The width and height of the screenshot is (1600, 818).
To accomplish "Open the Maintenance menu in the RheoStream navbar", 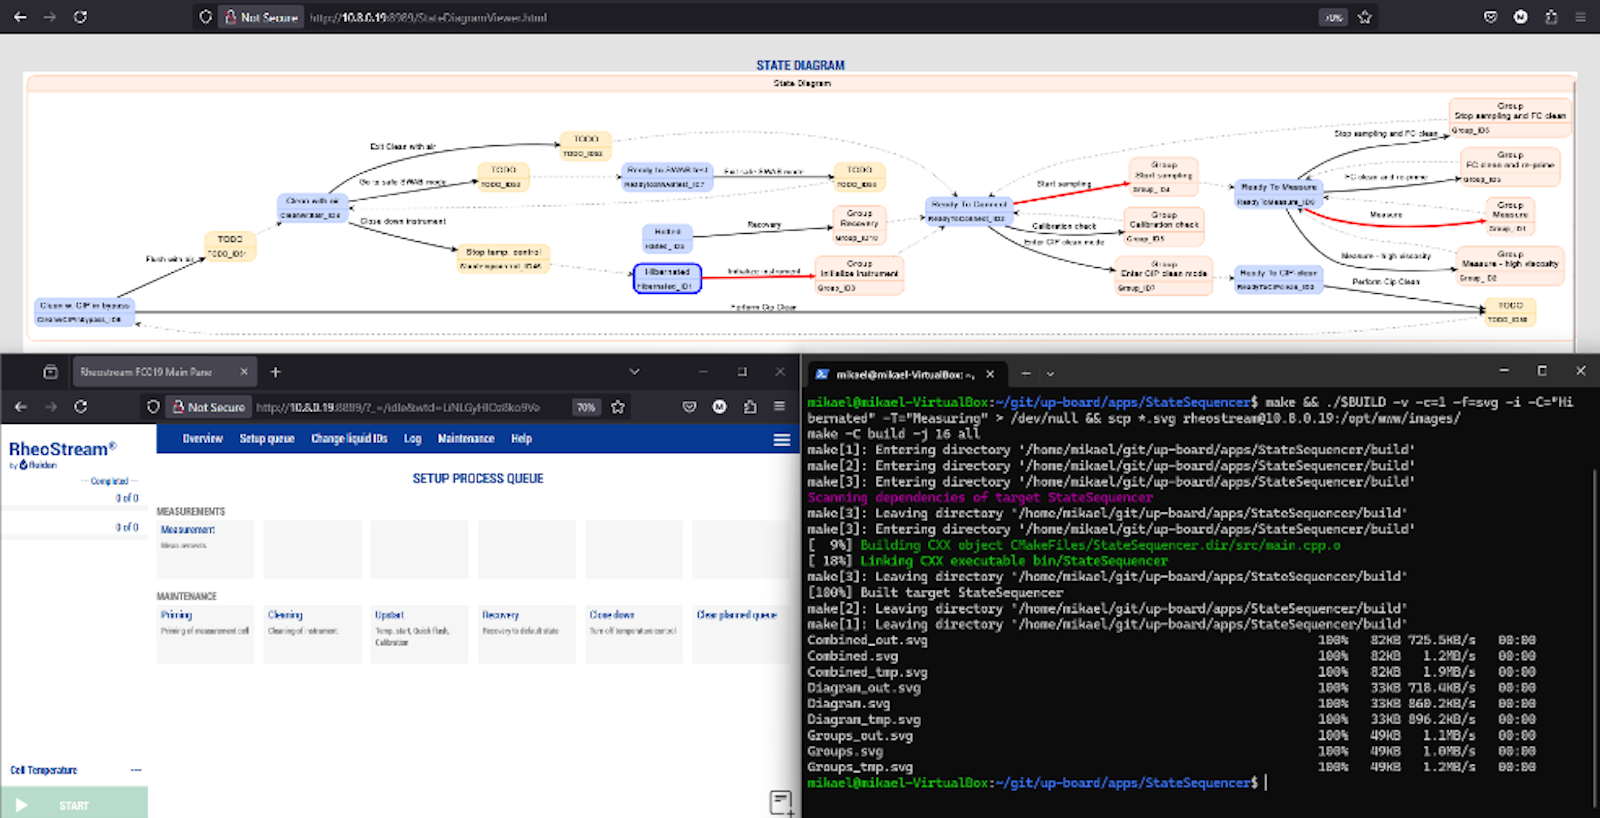I will point(466,439).
